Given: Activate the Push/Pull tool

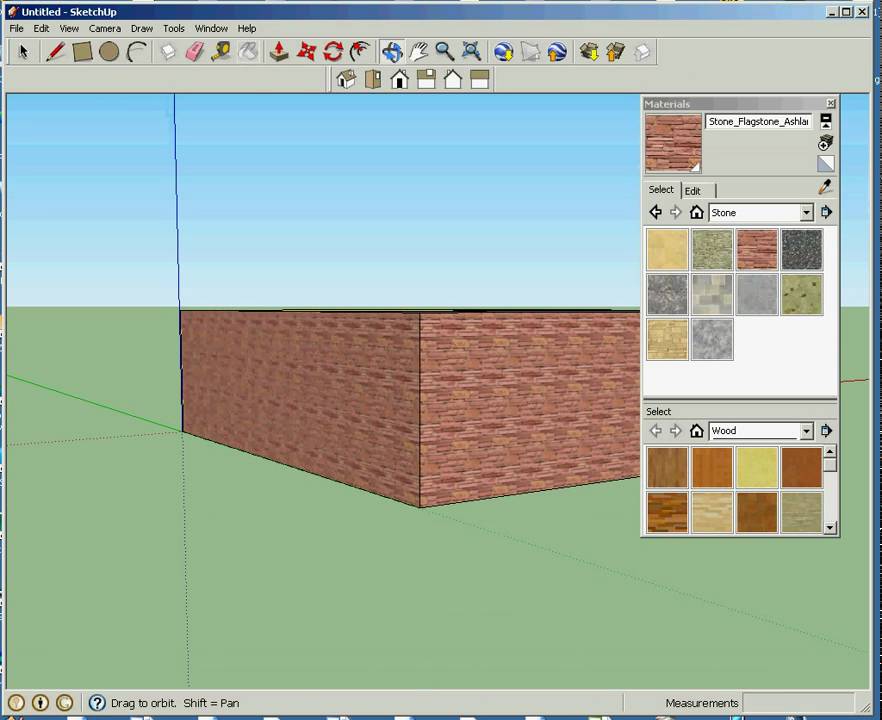Looking at the screenshot, I should point(279,52).
